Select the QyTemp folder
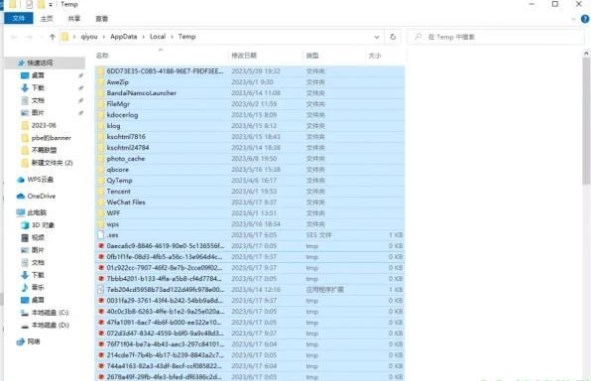The height and width of the screenshot is (381, 591). click(x=250, y=181)
